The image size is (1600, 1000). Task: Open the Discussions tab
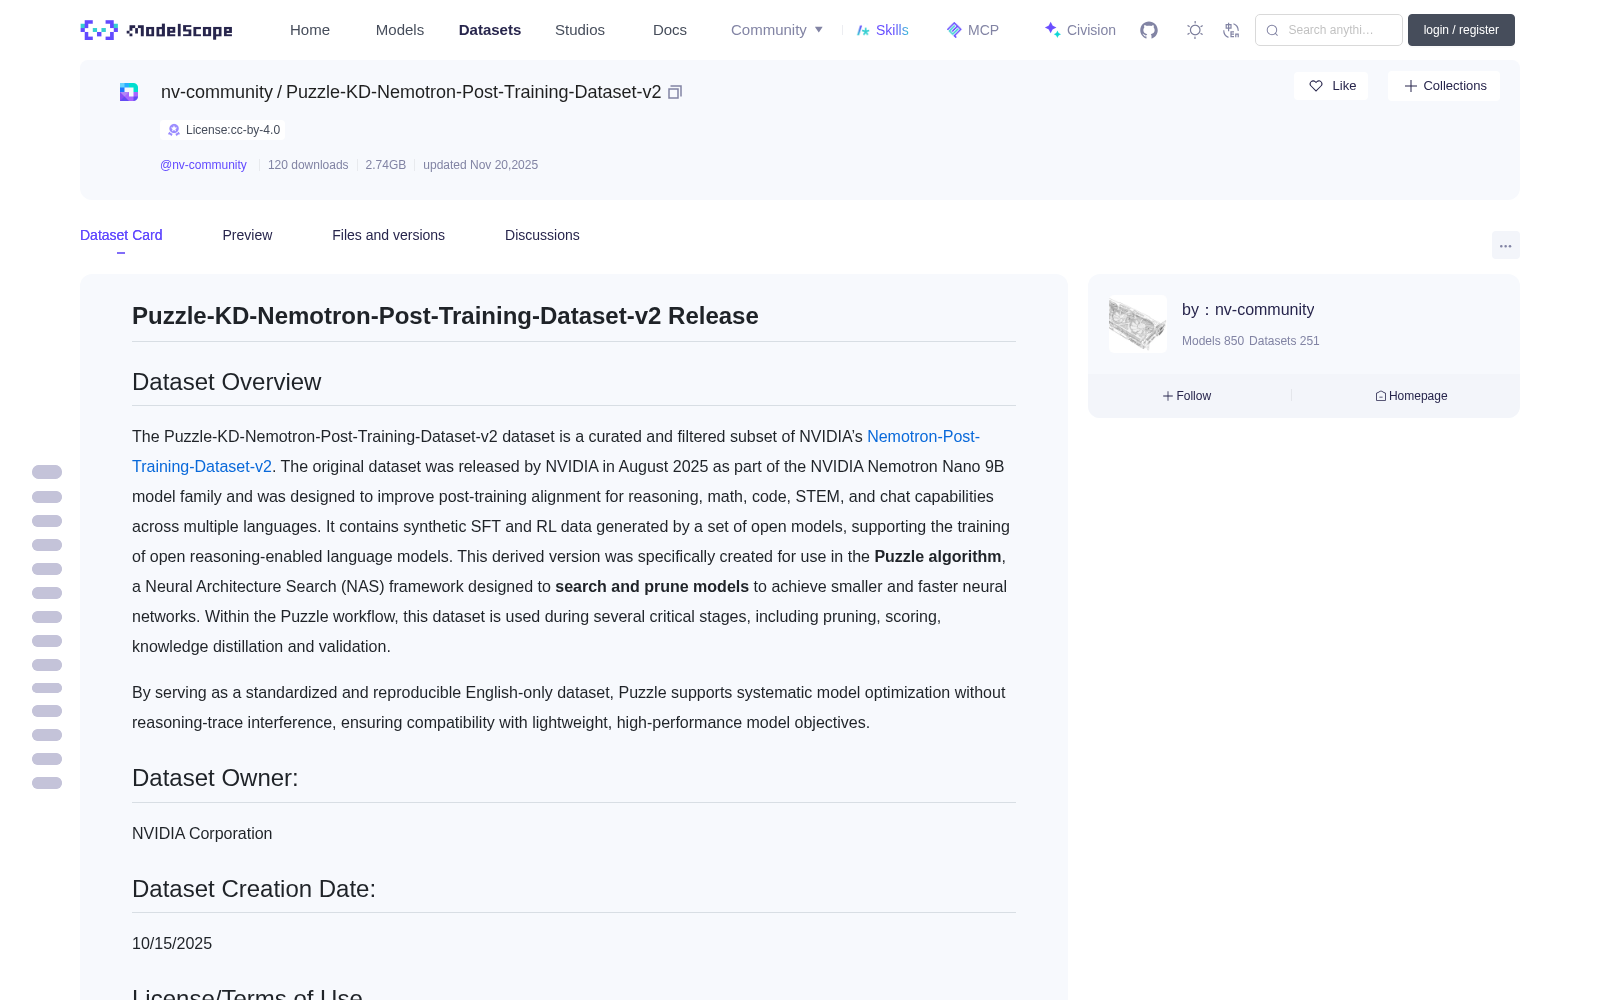tap(542, 235)
